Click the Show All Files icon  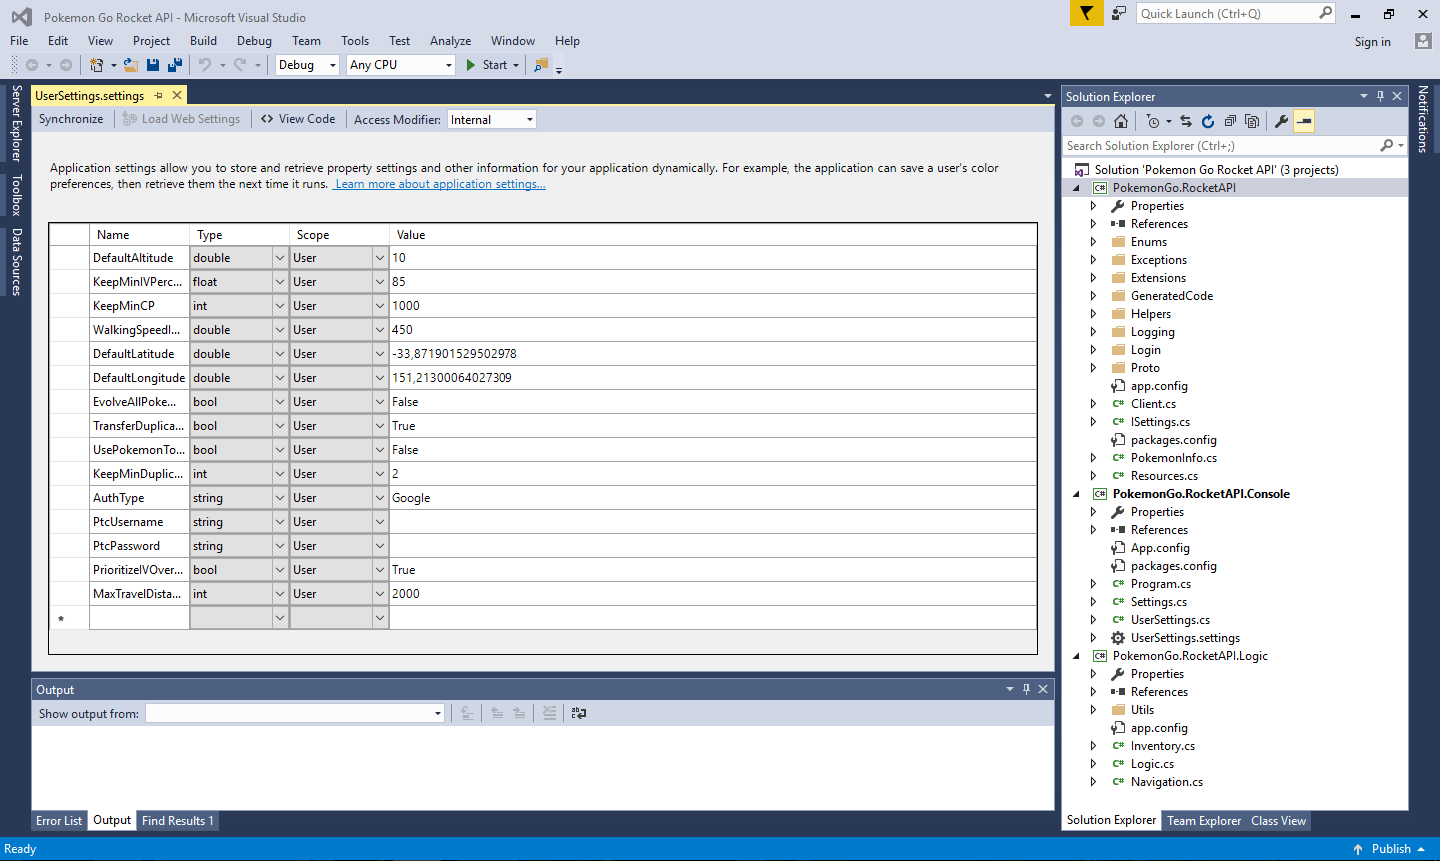tap(1252, 121)
